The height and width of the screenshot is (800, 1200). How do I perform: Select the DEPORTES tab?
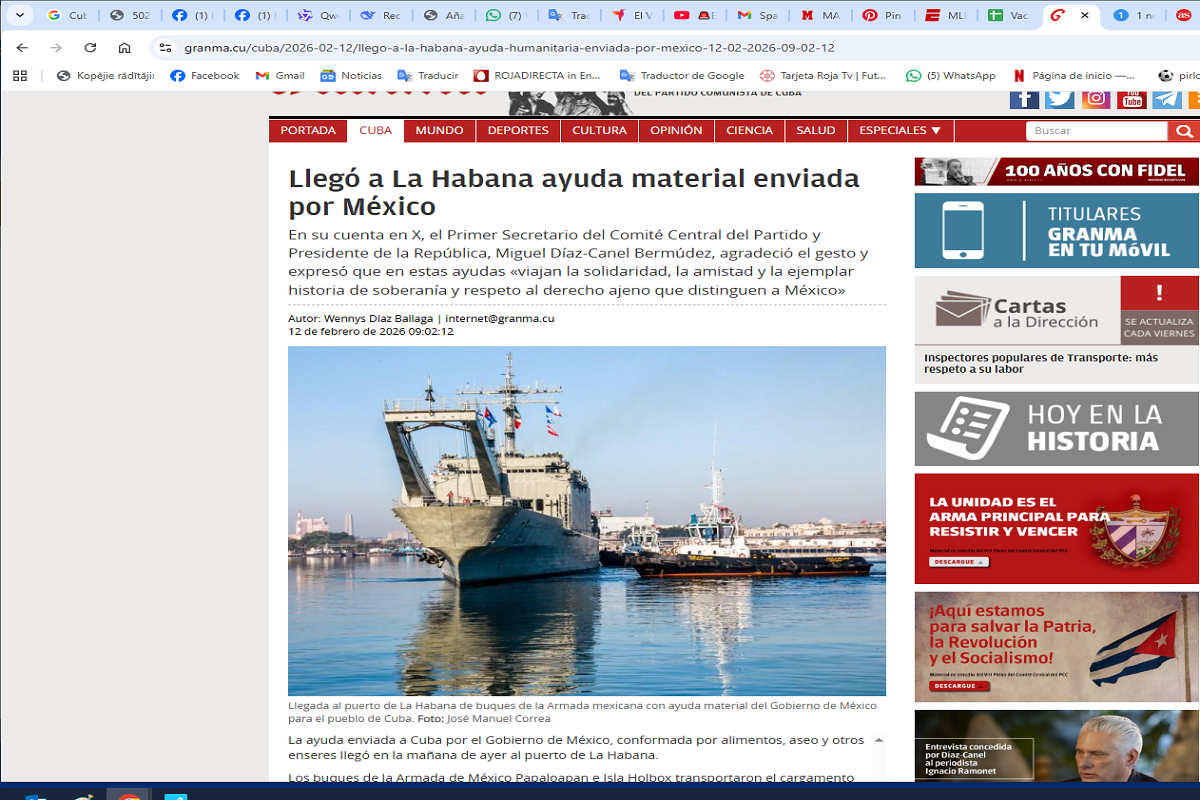(x=518, y=130)
